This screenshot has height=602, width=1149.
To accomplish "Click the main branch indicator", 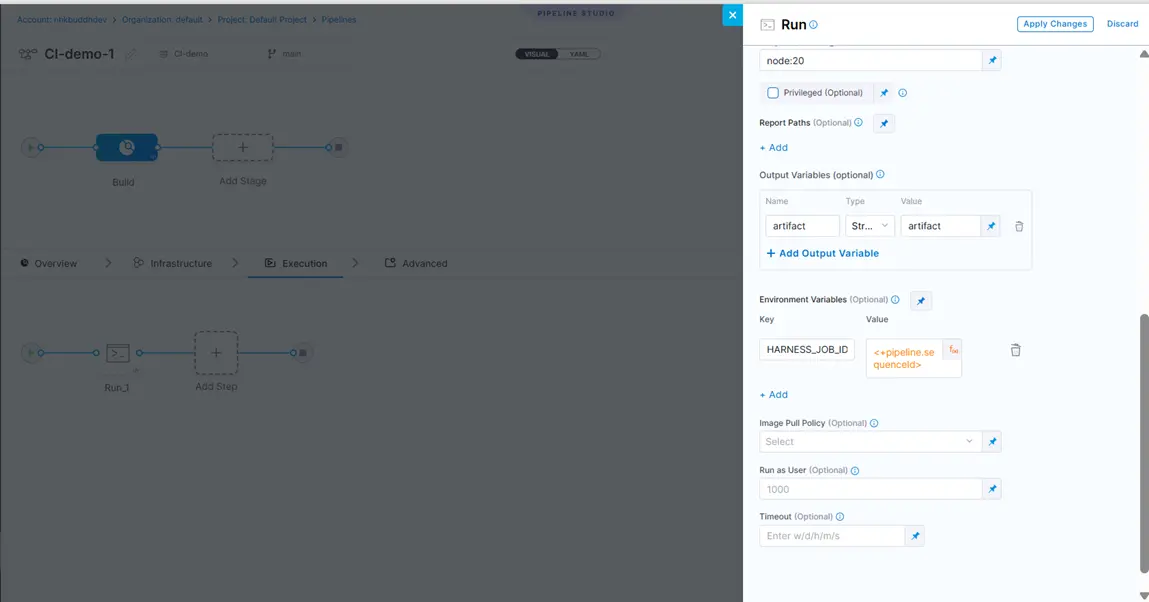I will pos(284,54).
